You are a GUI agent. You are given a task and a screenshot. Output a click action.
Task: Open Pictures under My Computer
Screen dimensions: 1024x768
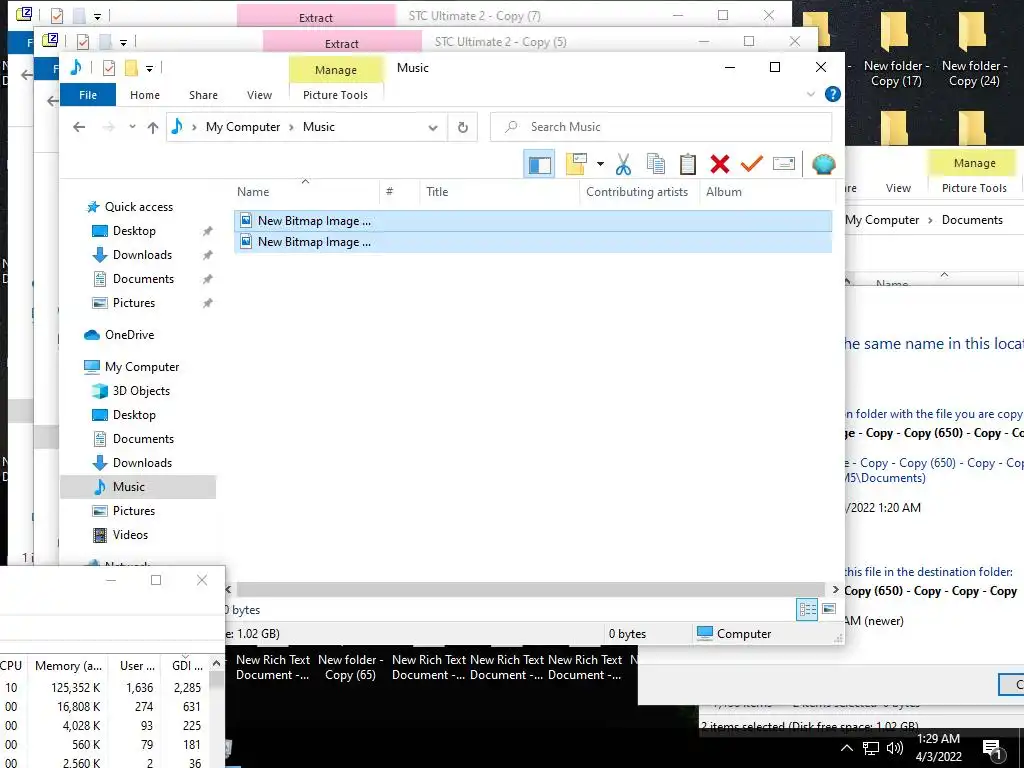tap(133, 511)
